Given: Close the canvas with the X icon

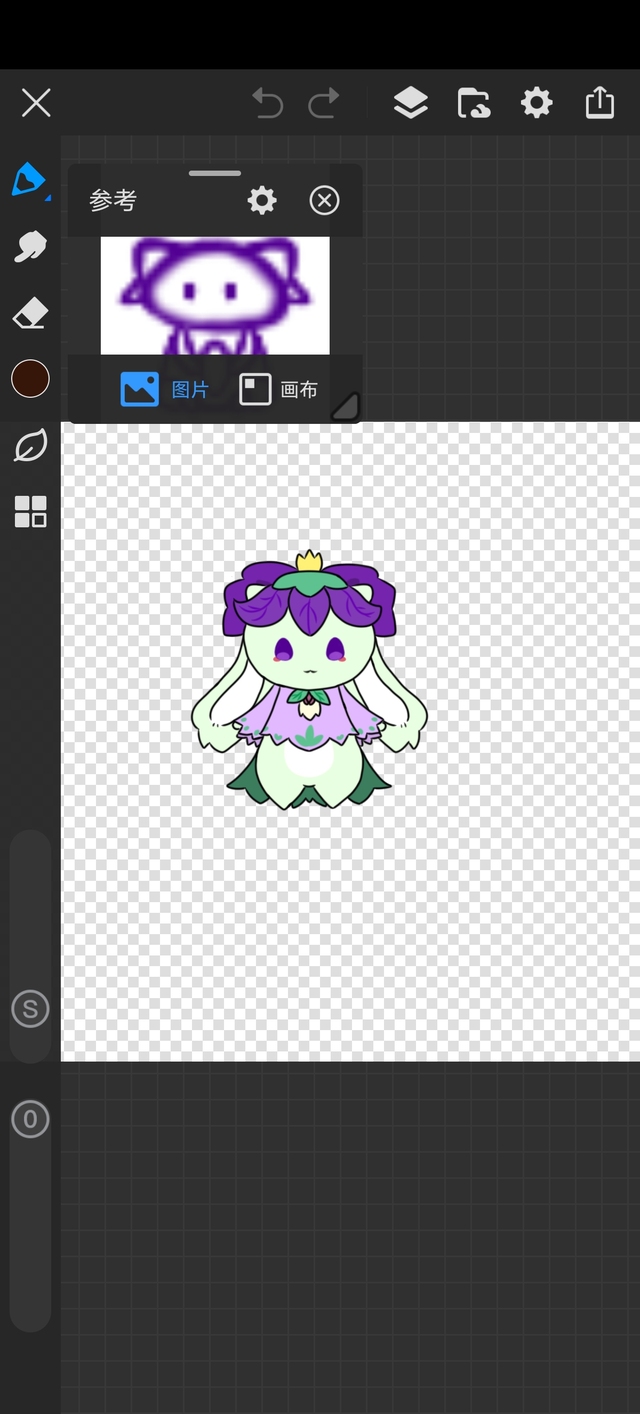Looking at the screenshot, I should [x=36, y=103].
